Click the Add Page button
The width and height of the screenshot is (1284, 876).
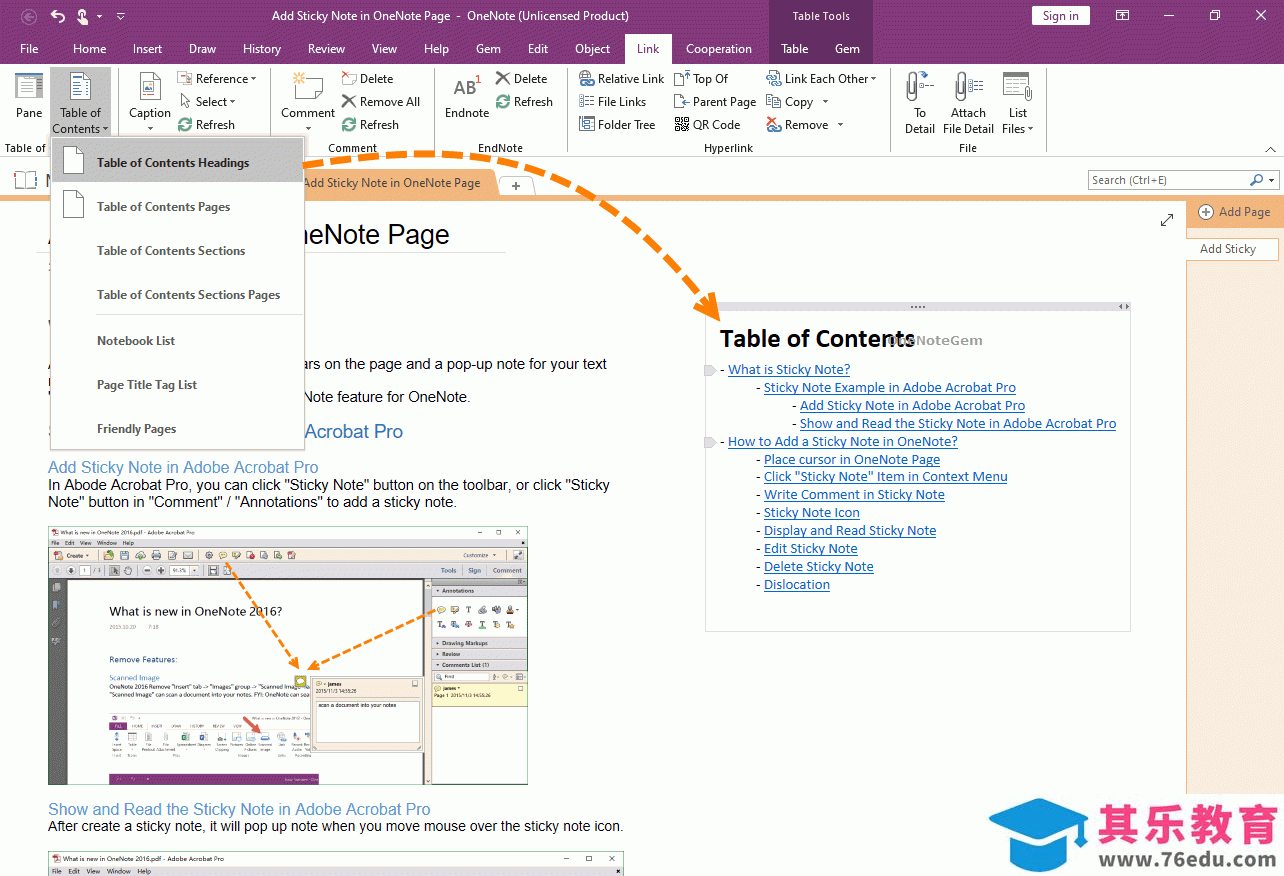(x=1234, y=212)
